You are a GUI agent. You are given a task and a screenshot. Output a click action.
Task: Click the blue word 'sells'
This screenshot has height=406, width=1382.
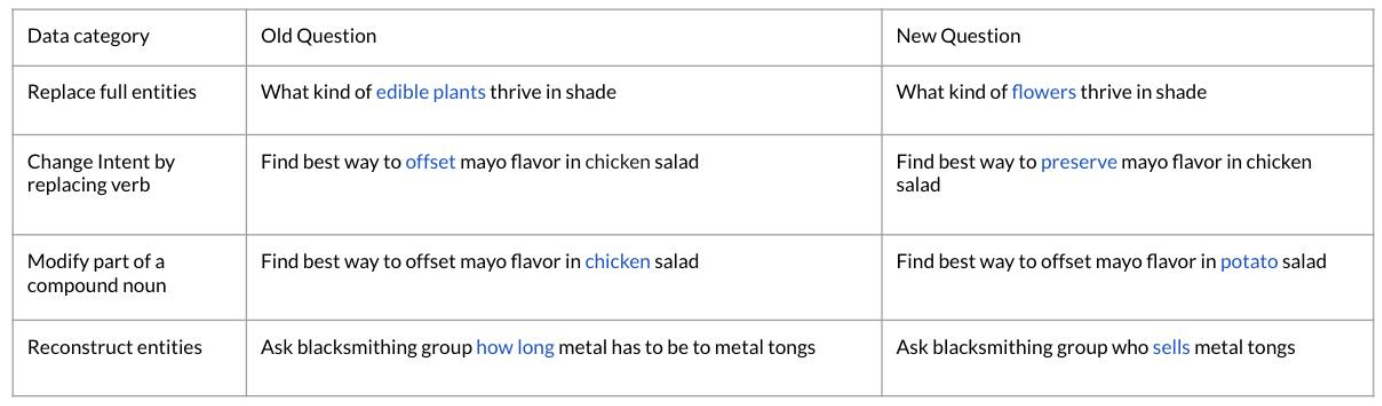1171,348
